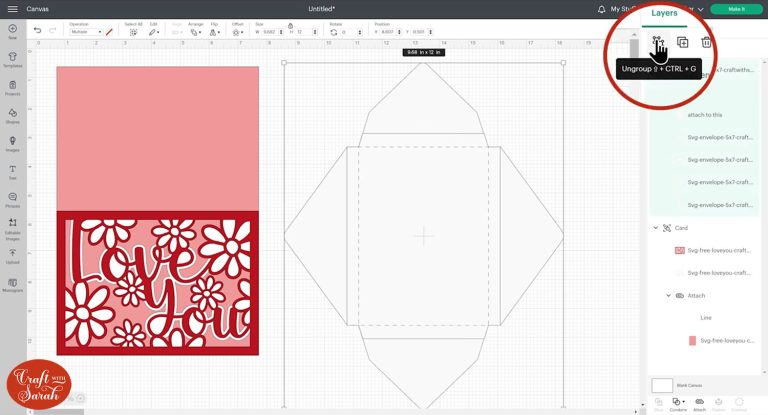This screenshot has height=415, width=768.
Task: Collapse the Card group in Layers
Action: coord(656,228)
